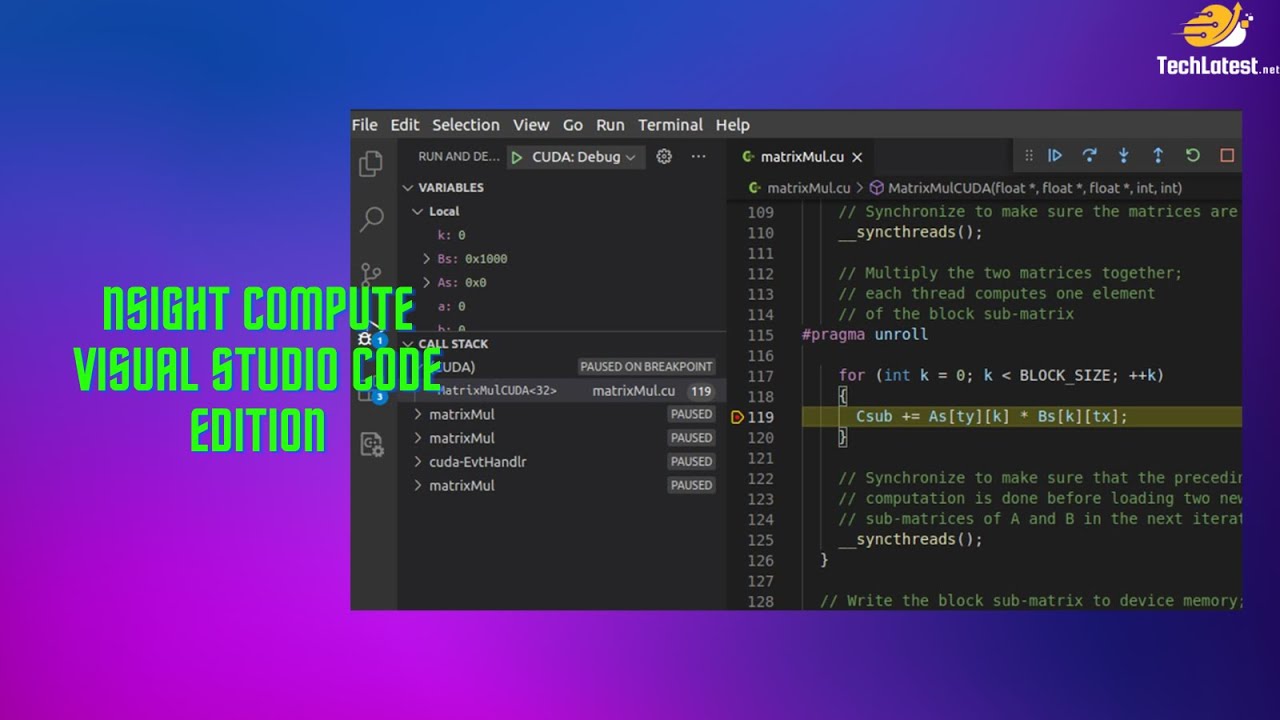Click the Step Into debug button

pyautogui.click(x=1123, y=155)
